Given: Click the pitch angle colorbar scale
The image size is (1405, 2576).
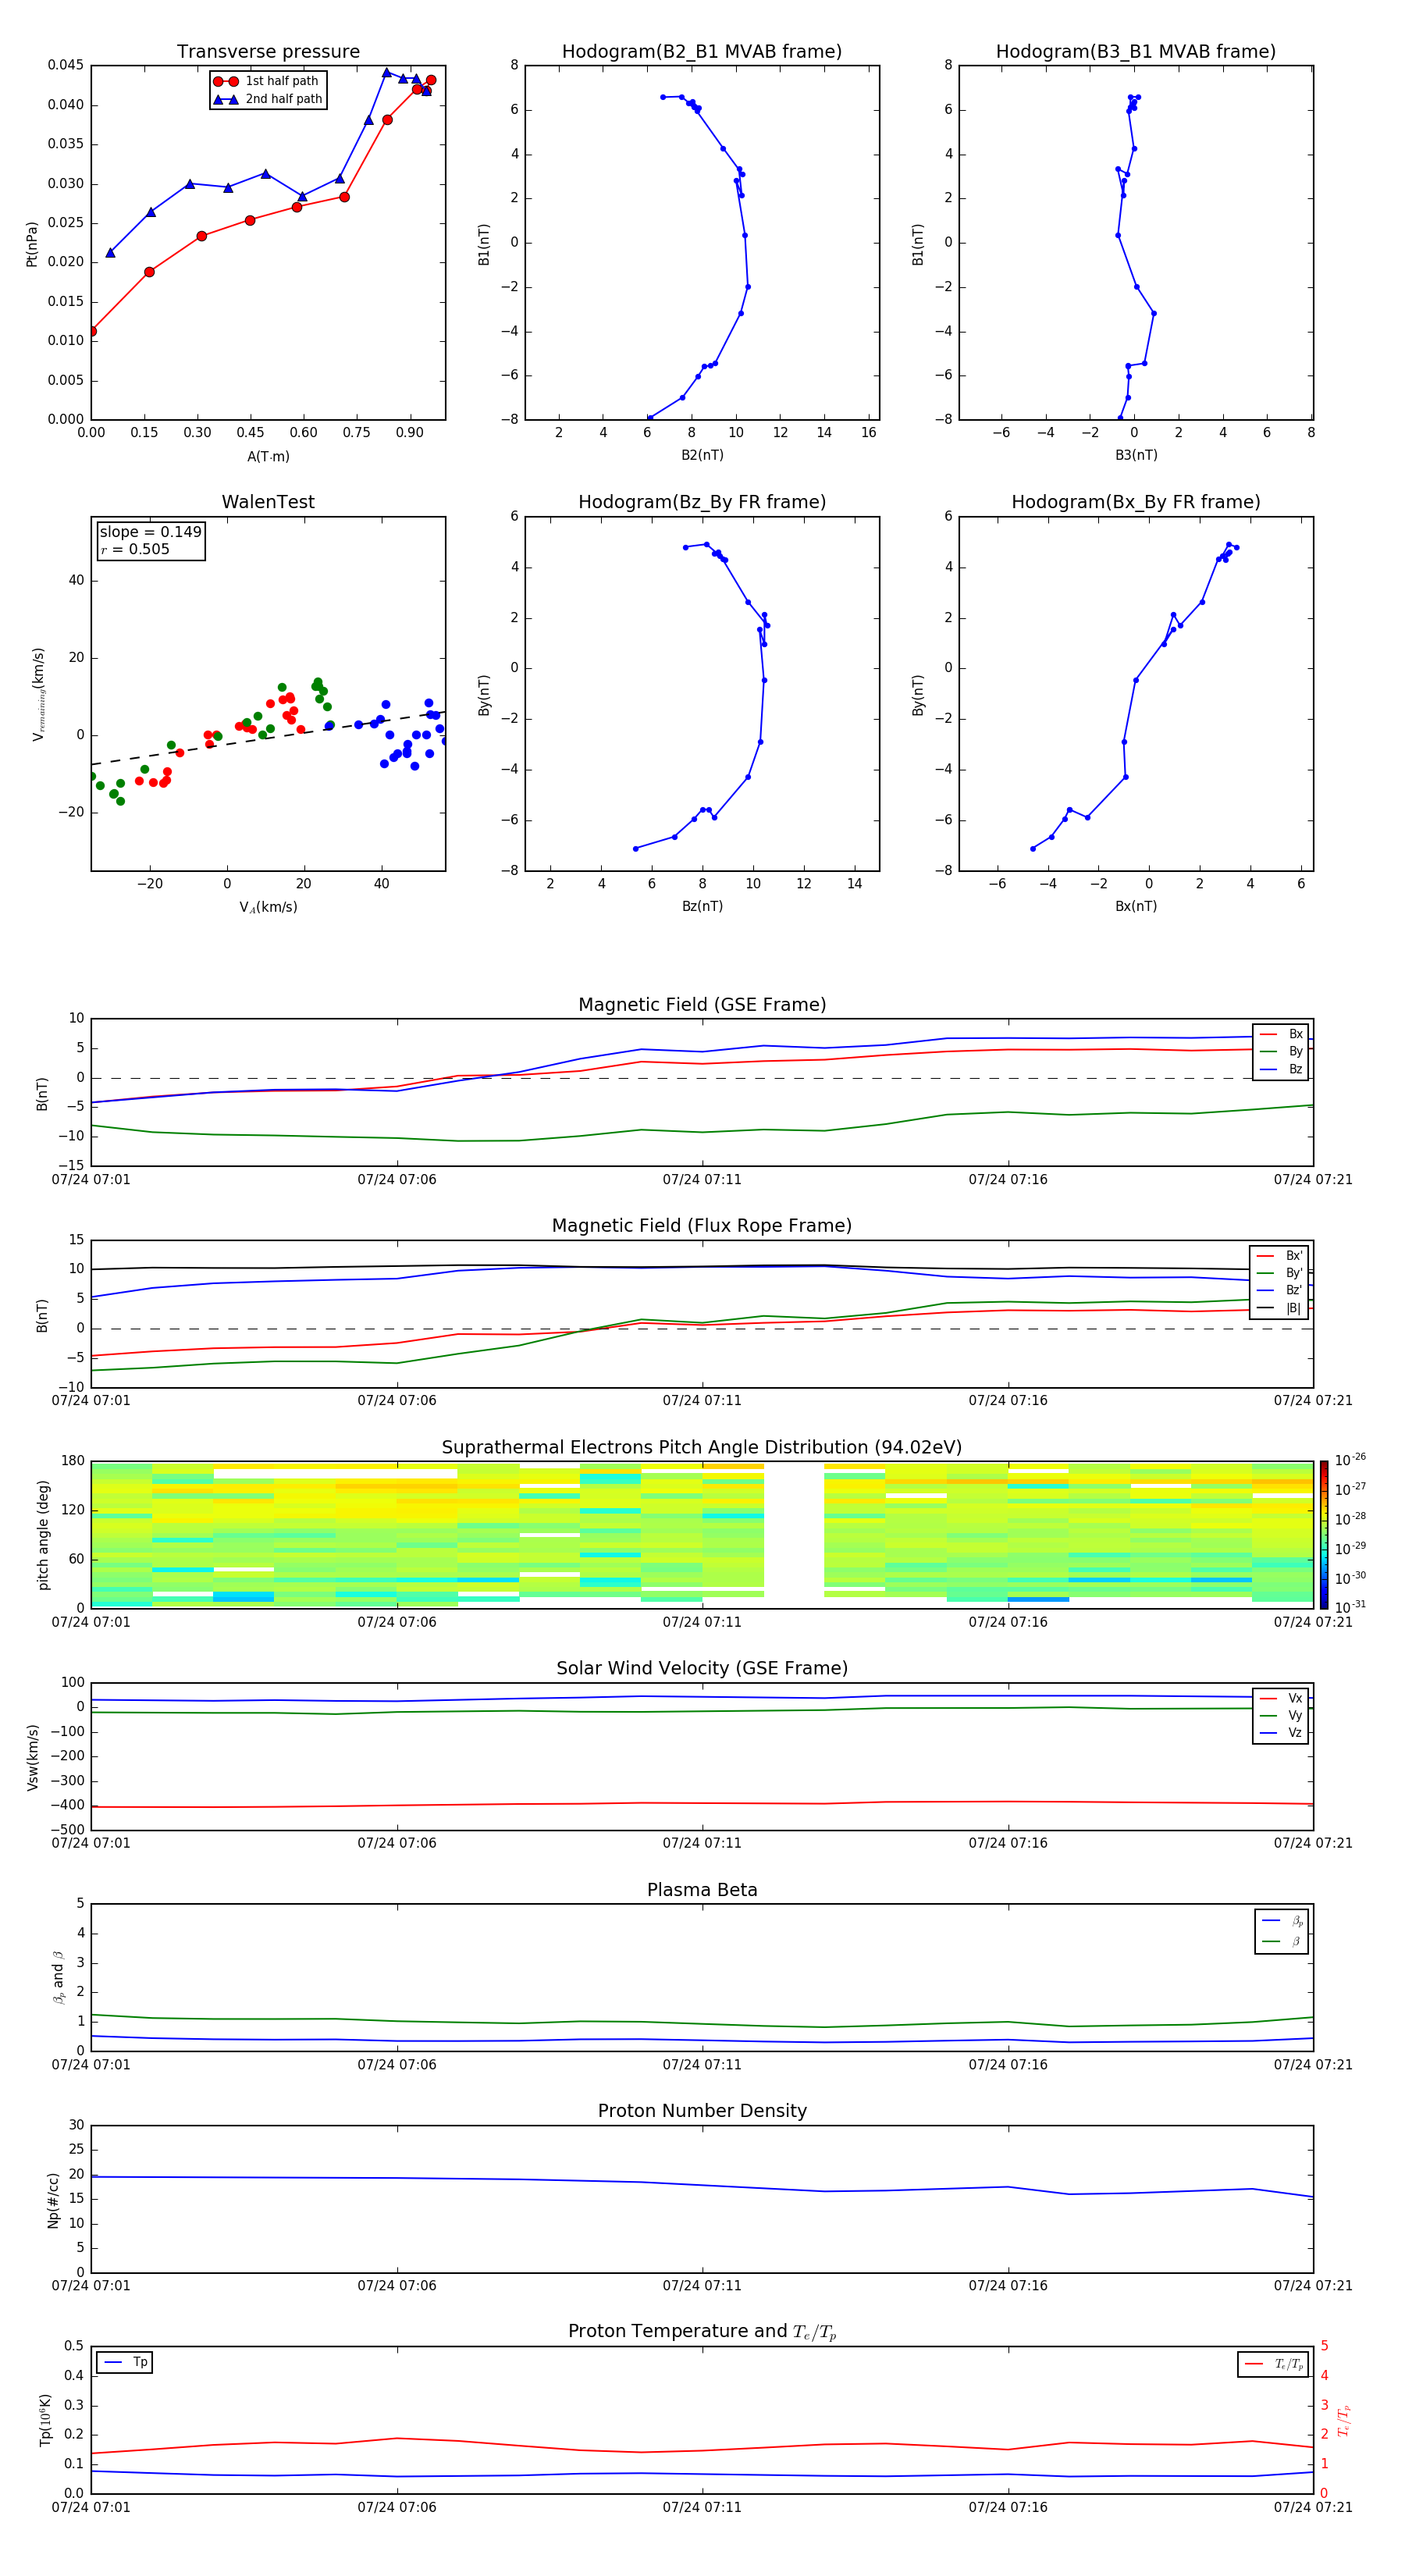Looking at the screenshot, I should point(1324,1535).
